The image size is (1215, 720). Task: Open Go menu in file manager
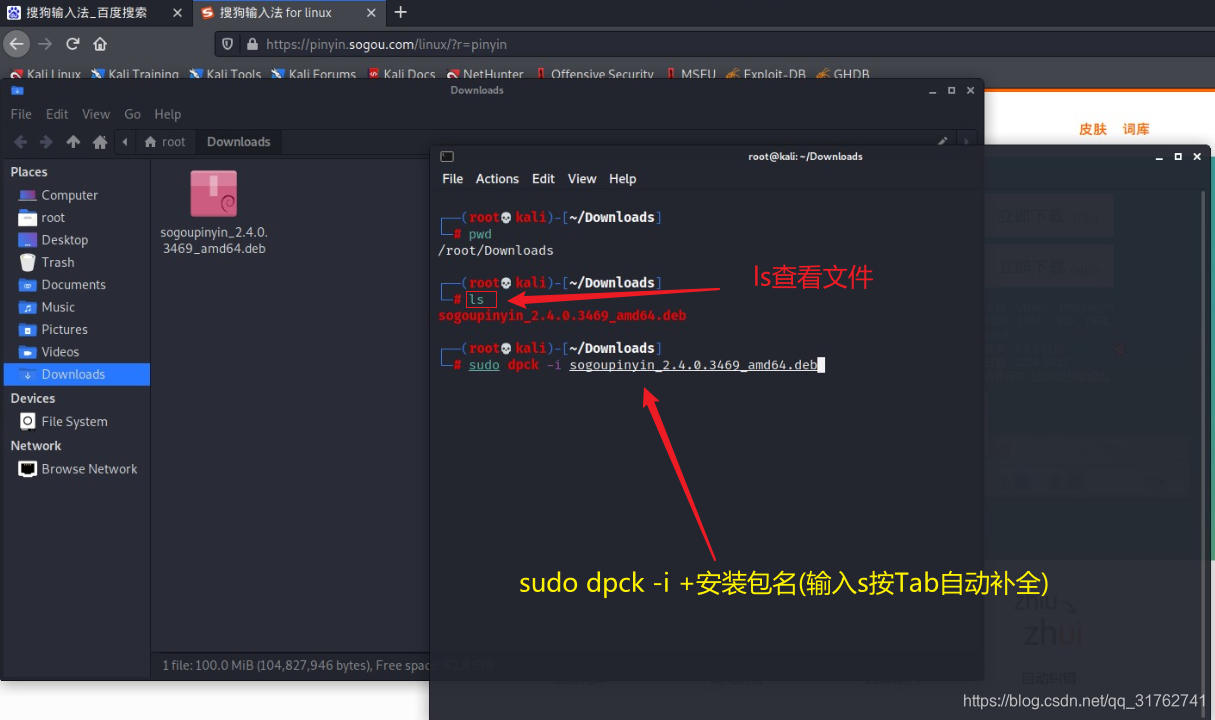[x=132, y=114]
